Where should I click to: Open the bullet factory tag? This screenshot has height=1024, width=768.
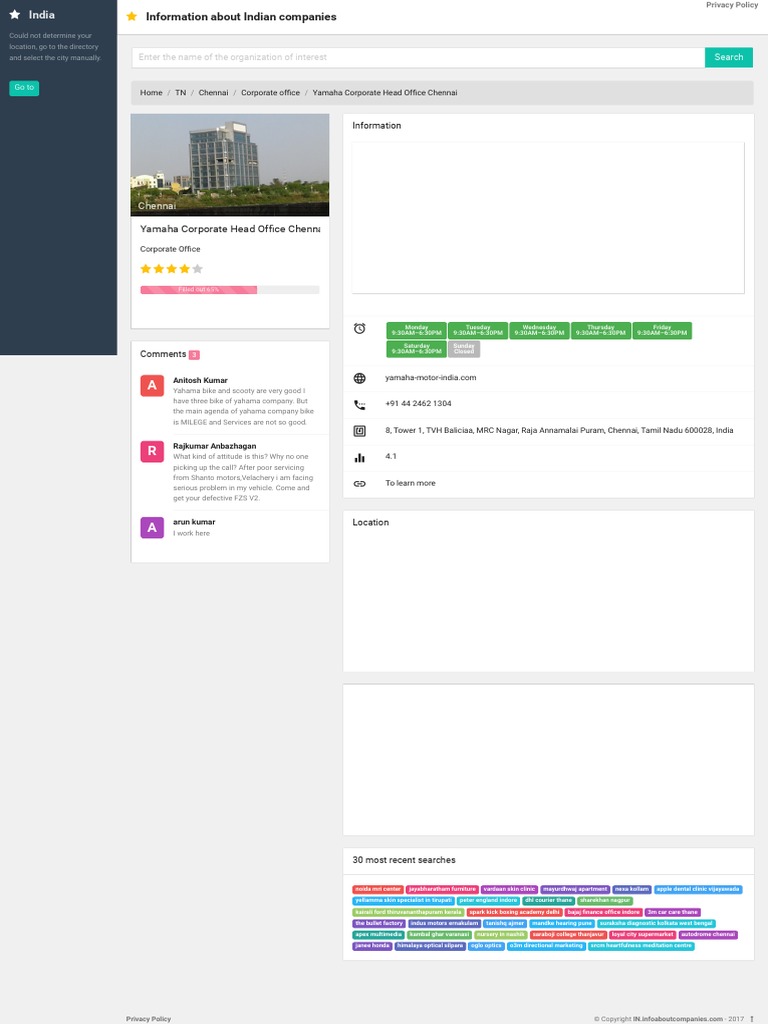click(379, 923)
